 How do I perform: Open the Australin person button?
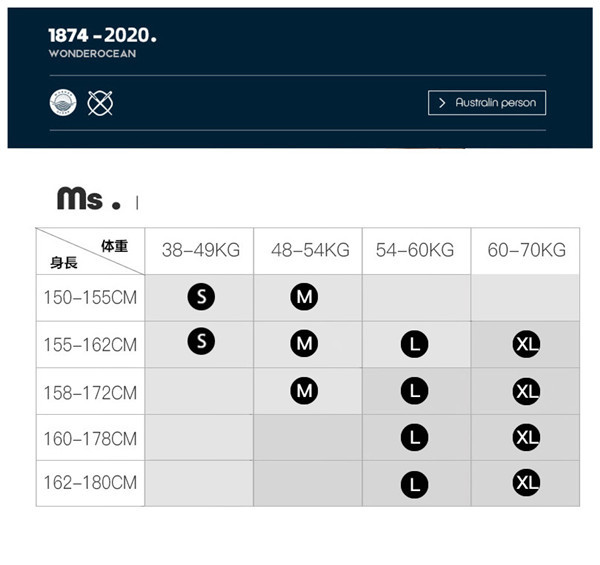coord(487,103)
